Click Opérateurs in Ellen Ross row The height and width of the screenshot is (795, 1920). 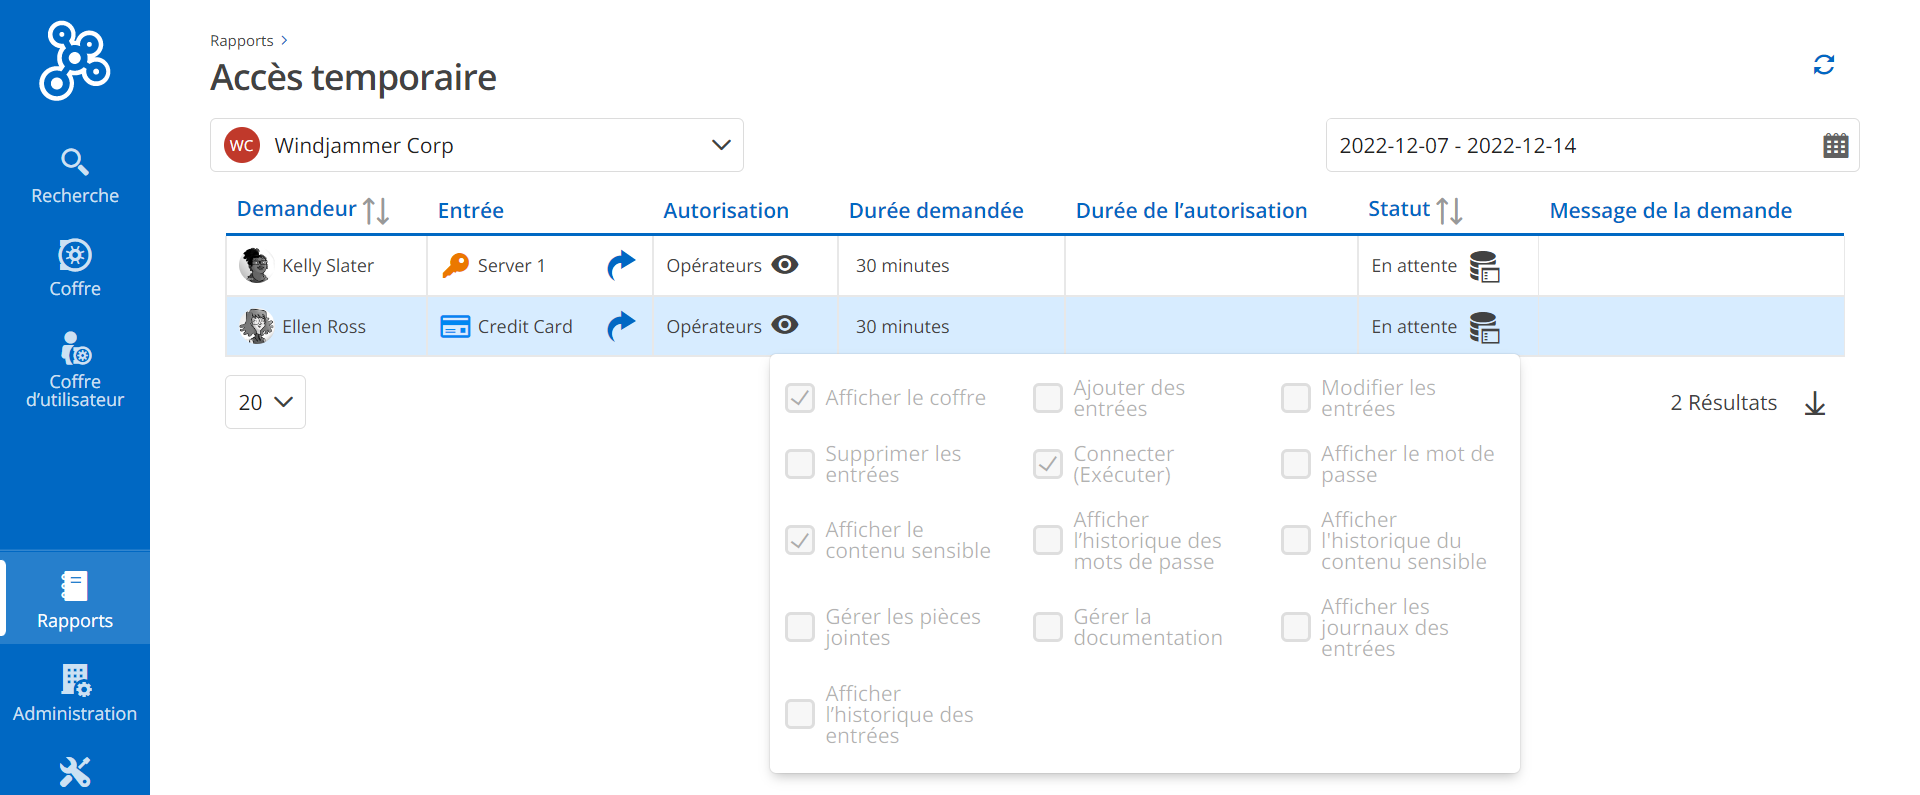coord(714,327)
